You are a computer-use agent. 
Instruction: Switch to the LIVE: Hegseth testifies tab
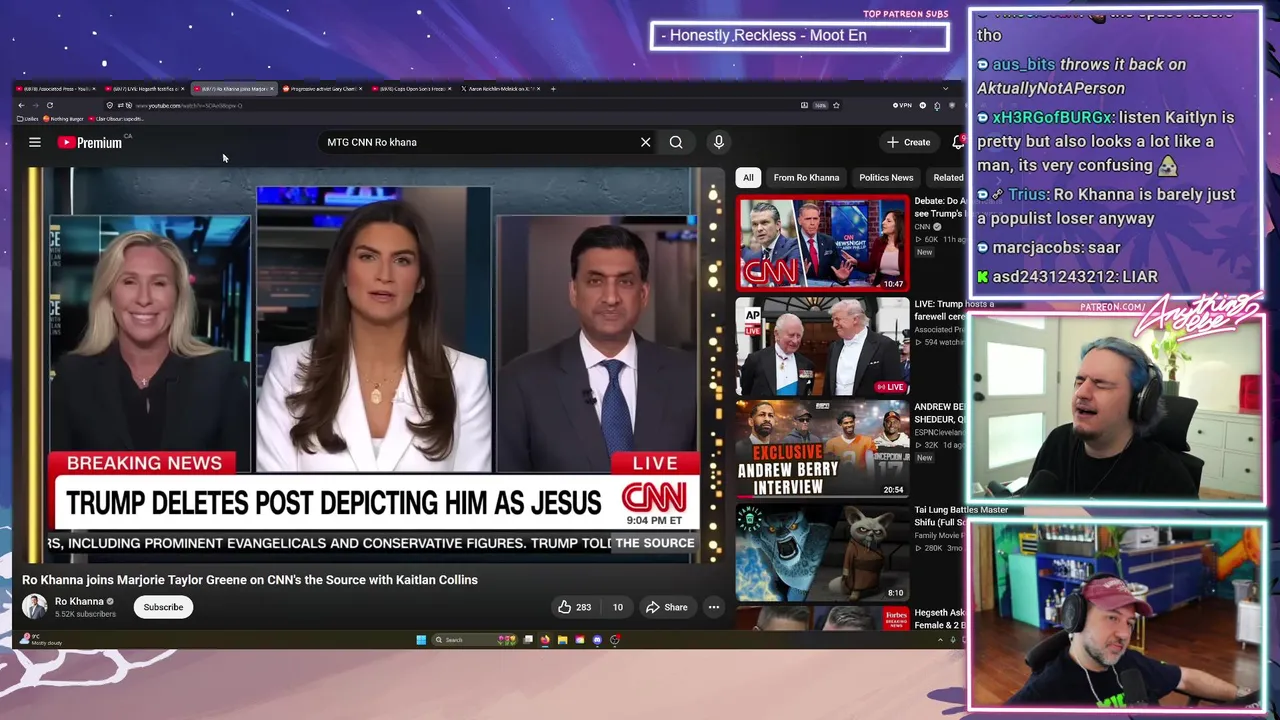(144, 89)
